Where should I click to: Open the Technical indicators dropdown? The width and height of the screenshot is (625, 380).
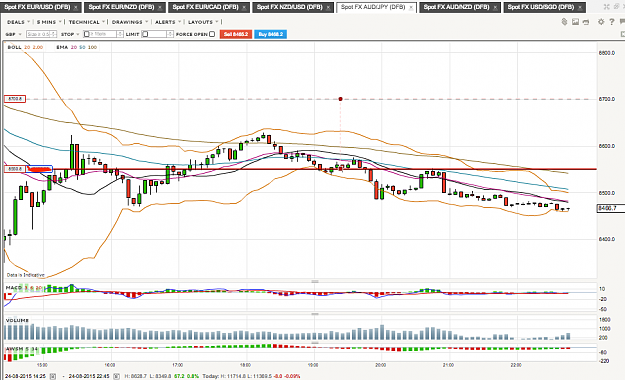click(86, 22)
